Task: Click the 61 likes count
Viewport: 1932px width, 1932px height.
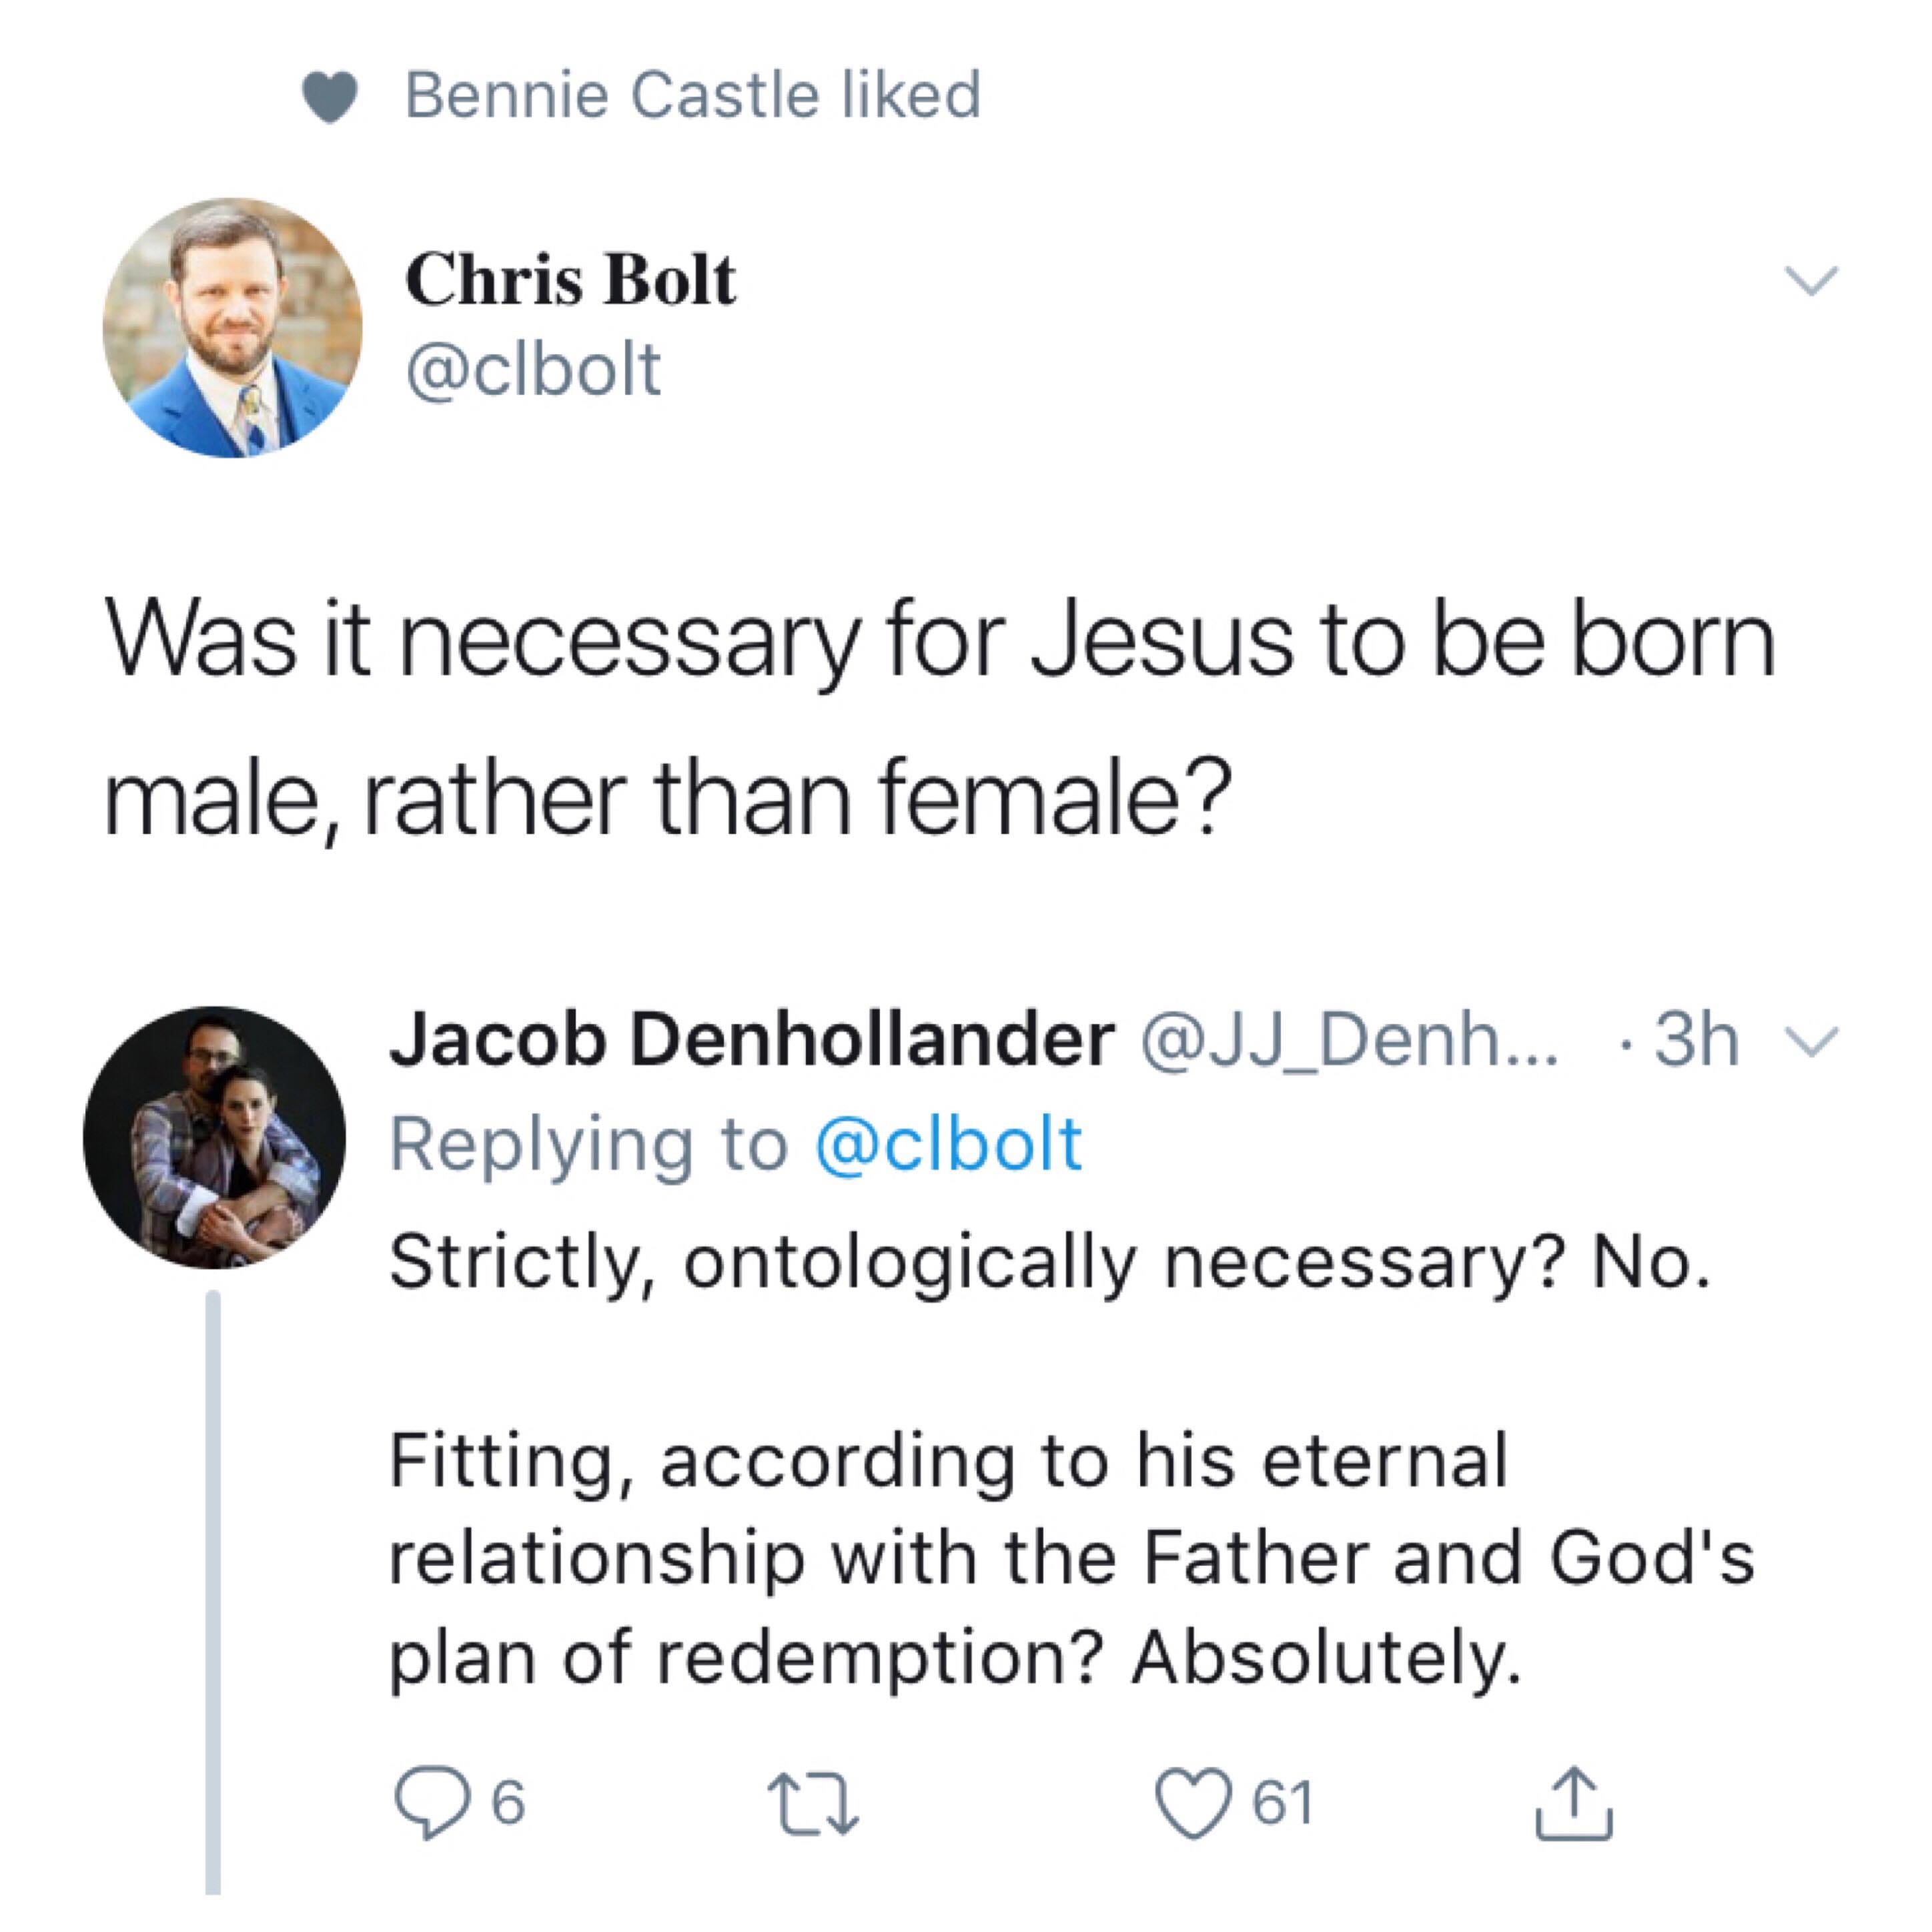Action: pyautogui.click(x=1283, y=1803)
